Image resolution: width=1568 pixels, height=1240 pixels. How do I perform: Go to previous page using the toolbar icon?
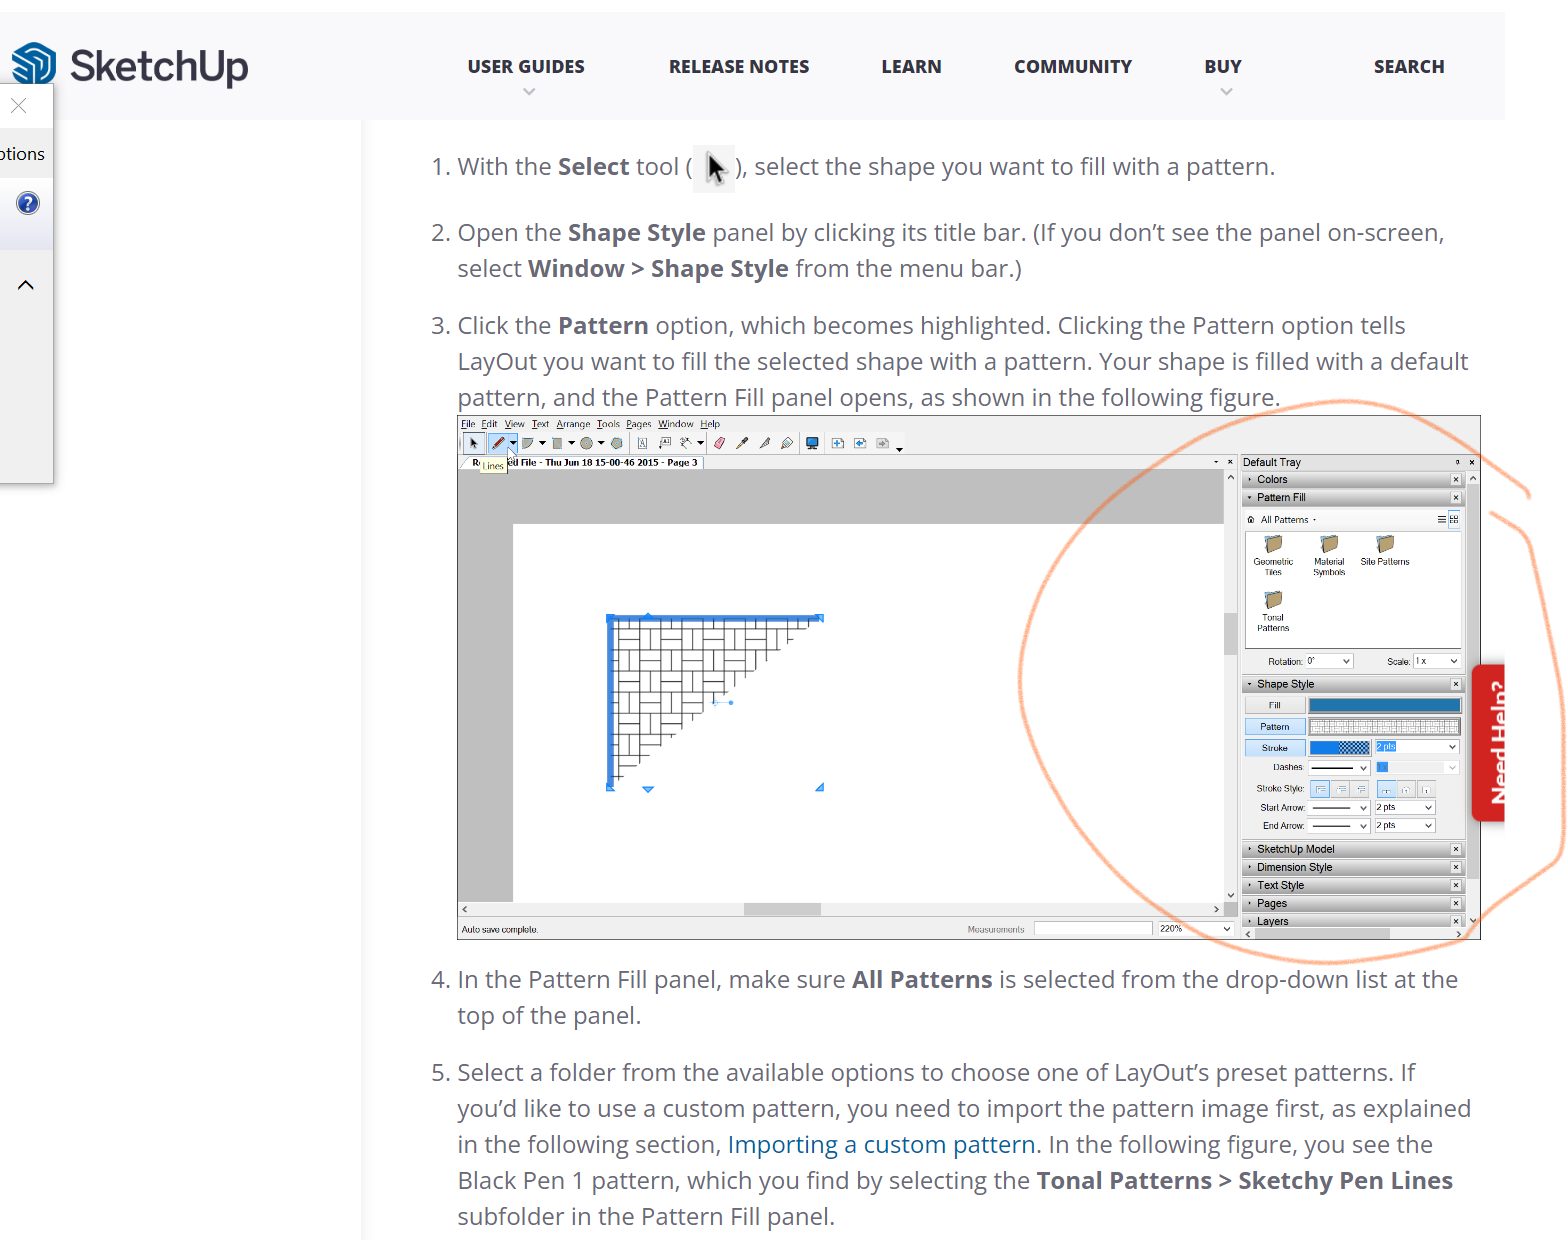coord(860,443)
